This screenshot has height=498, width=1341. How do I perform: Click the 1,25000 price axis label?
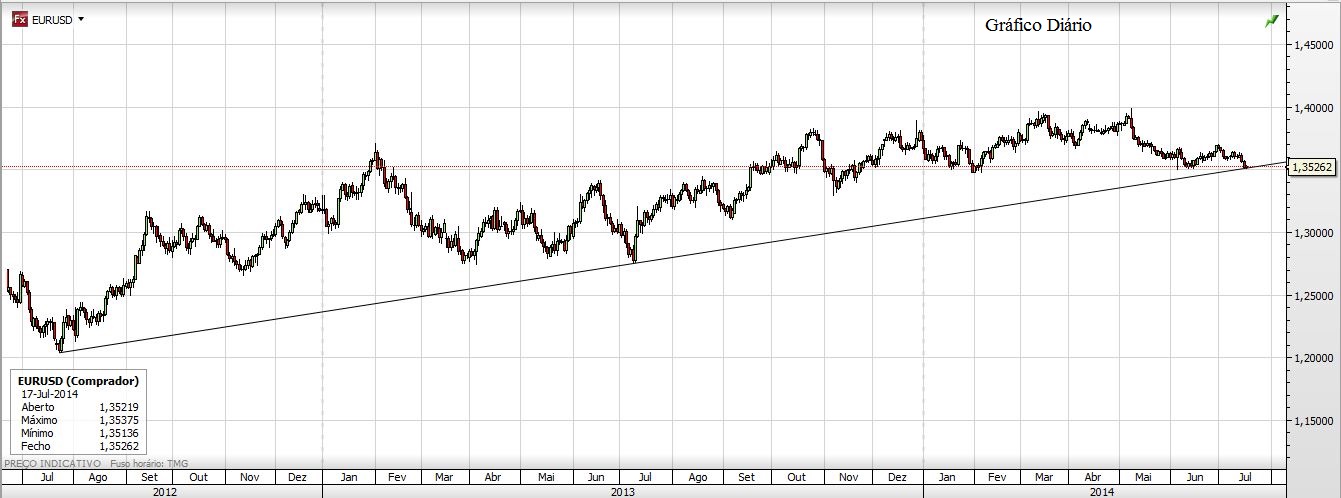1313,296
